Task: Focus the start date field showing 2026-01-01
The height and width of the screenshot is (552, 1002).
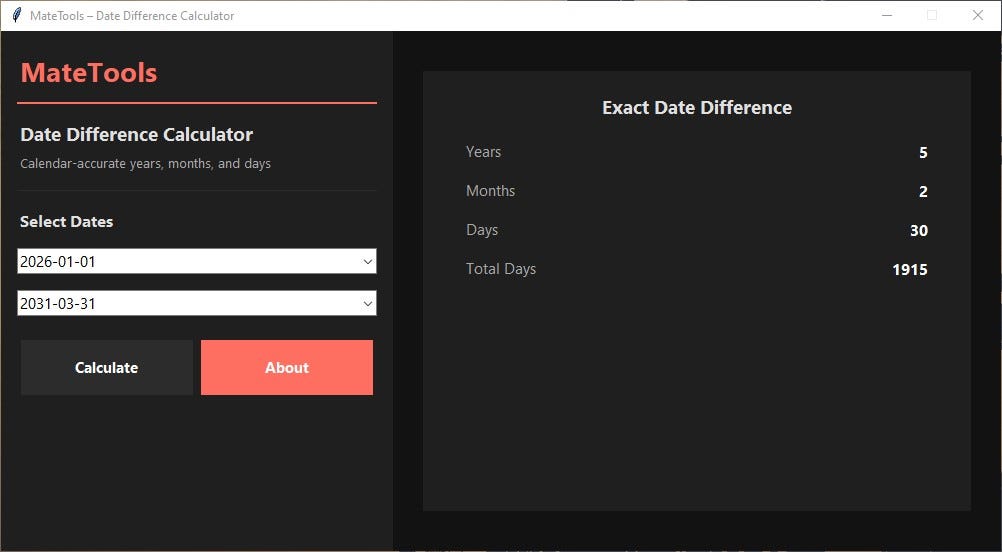Action: point(197,261)
